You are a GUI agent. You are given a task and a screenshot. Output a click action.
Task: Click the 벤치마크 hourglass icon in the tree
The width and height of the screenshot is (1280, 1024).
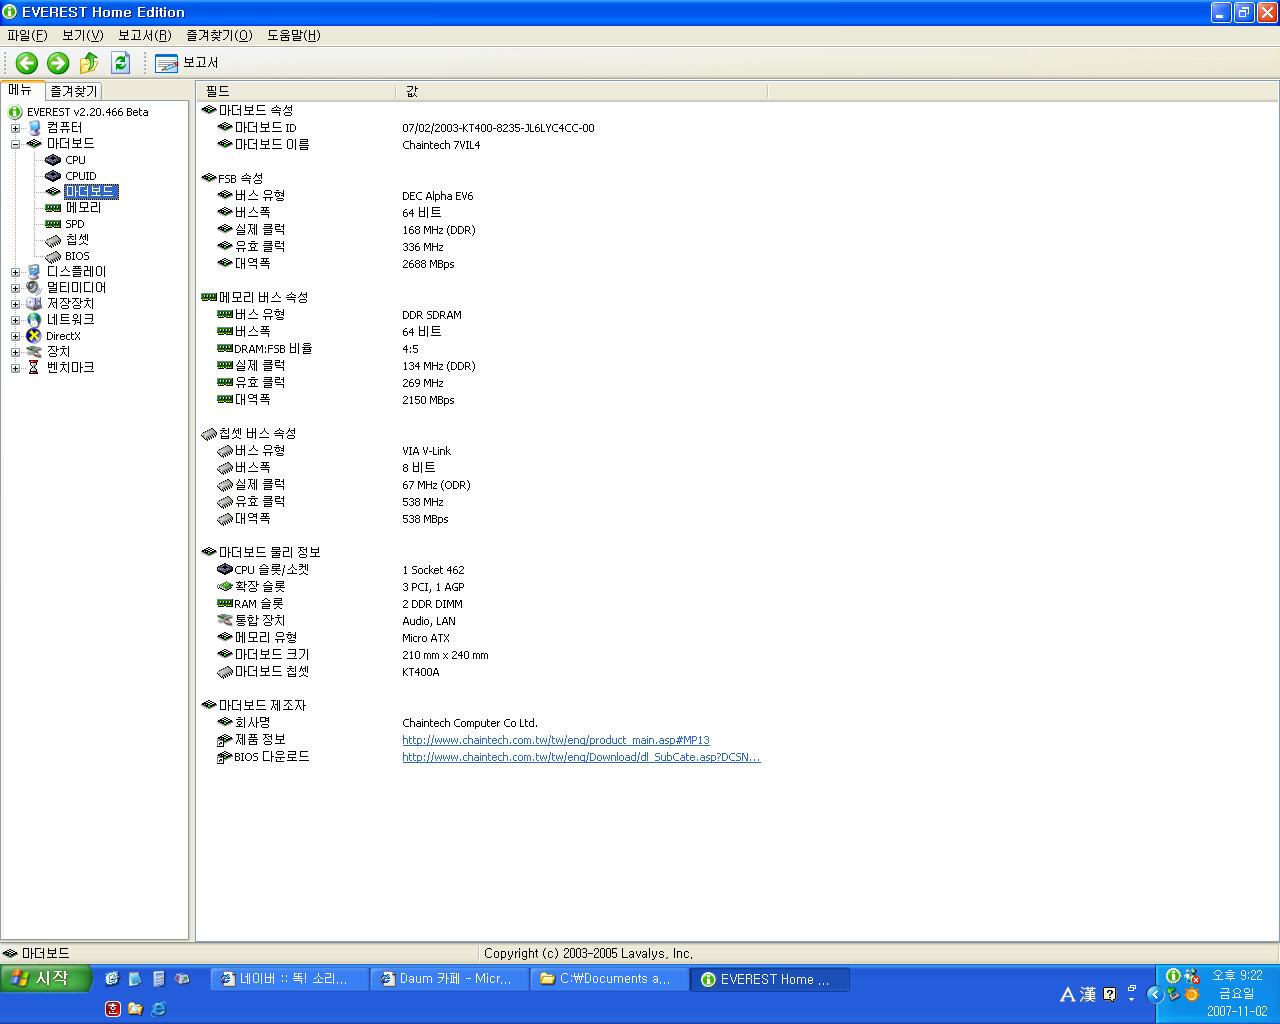pos(34,368)
